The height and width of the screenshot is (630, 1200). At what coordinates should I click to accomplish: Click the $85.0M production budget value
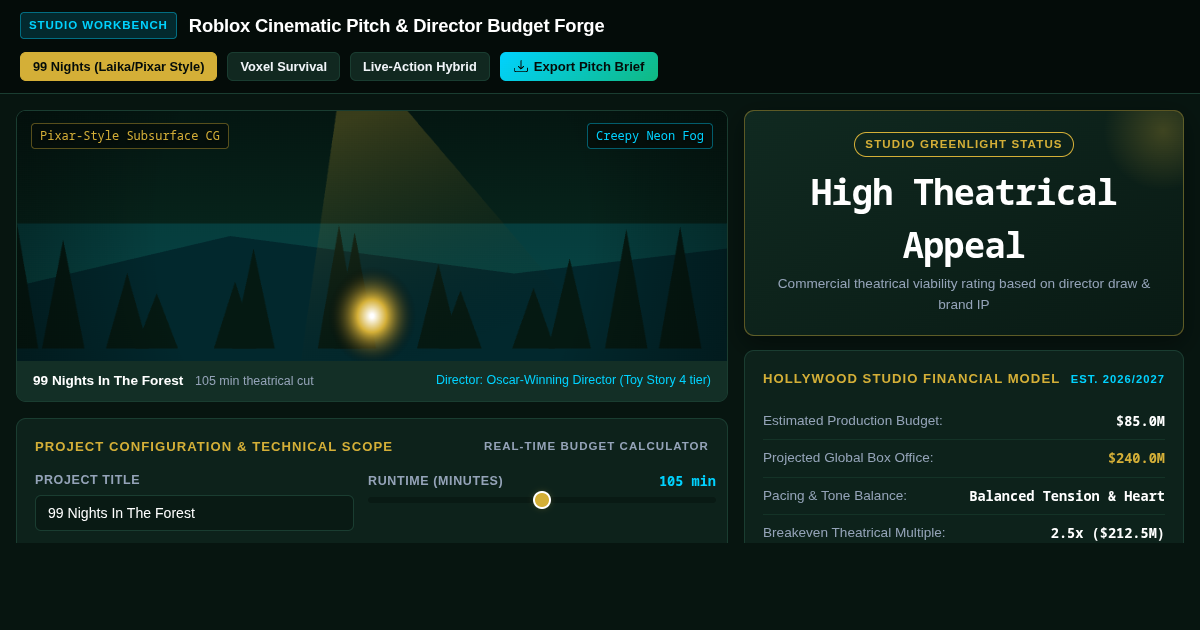point(1140,421)
